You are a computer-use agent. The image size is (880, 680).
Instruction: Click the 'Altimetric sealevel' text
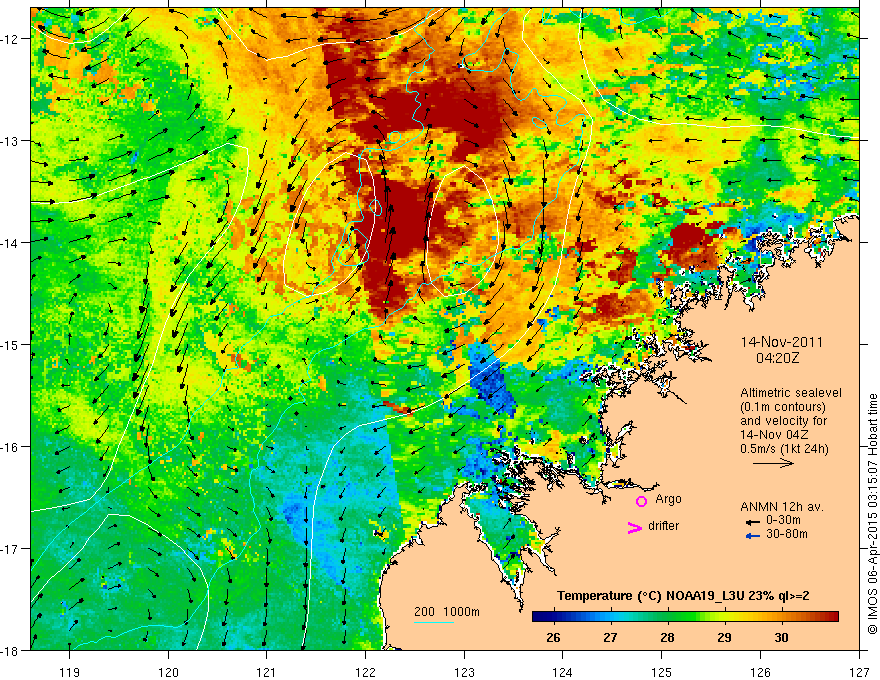(791, 393)
